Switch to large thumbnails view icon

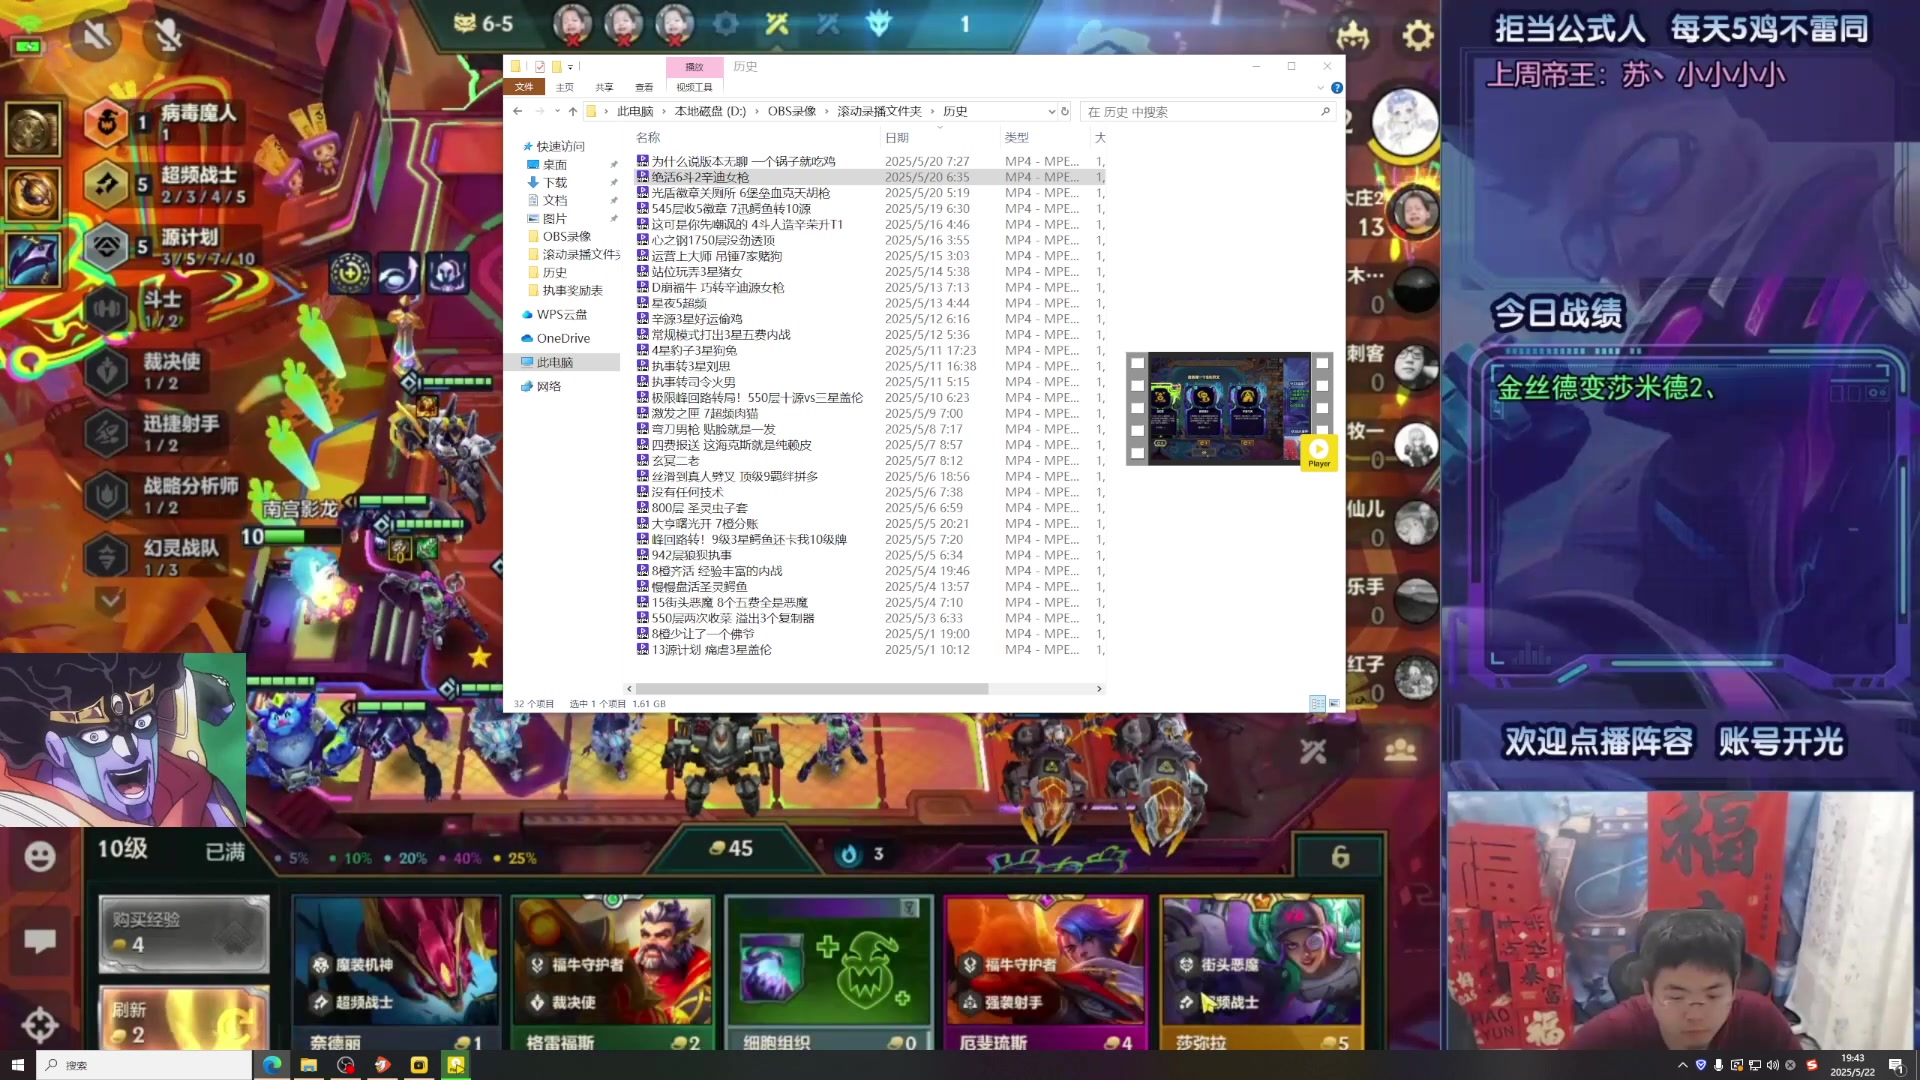[1334, 703]
